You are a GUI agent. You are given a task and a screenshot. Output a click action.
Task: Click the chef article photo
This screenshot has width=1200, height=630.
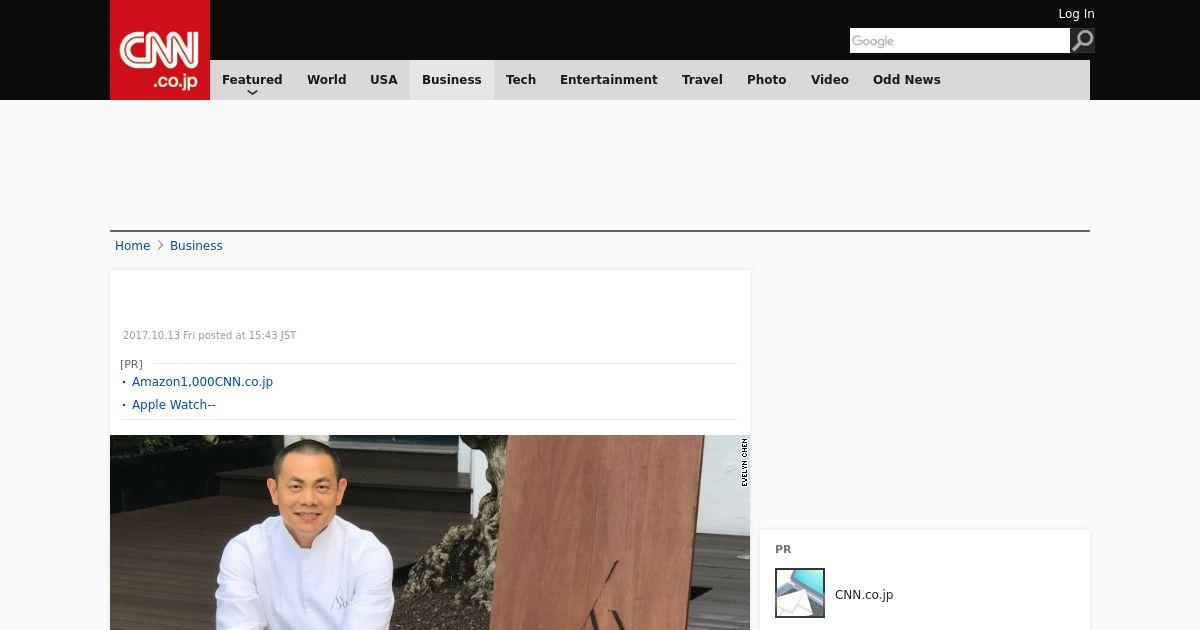click(430, 532)
